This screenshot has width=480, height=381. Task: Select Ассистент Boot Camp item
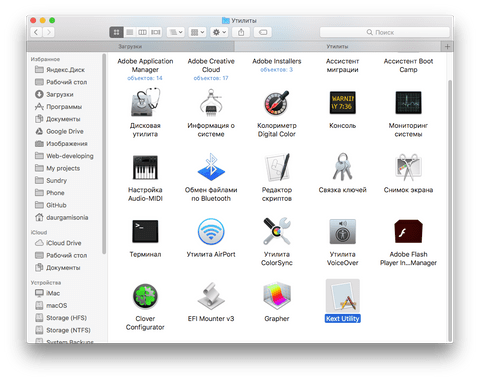pyautogui.click(x=408, y=66)
